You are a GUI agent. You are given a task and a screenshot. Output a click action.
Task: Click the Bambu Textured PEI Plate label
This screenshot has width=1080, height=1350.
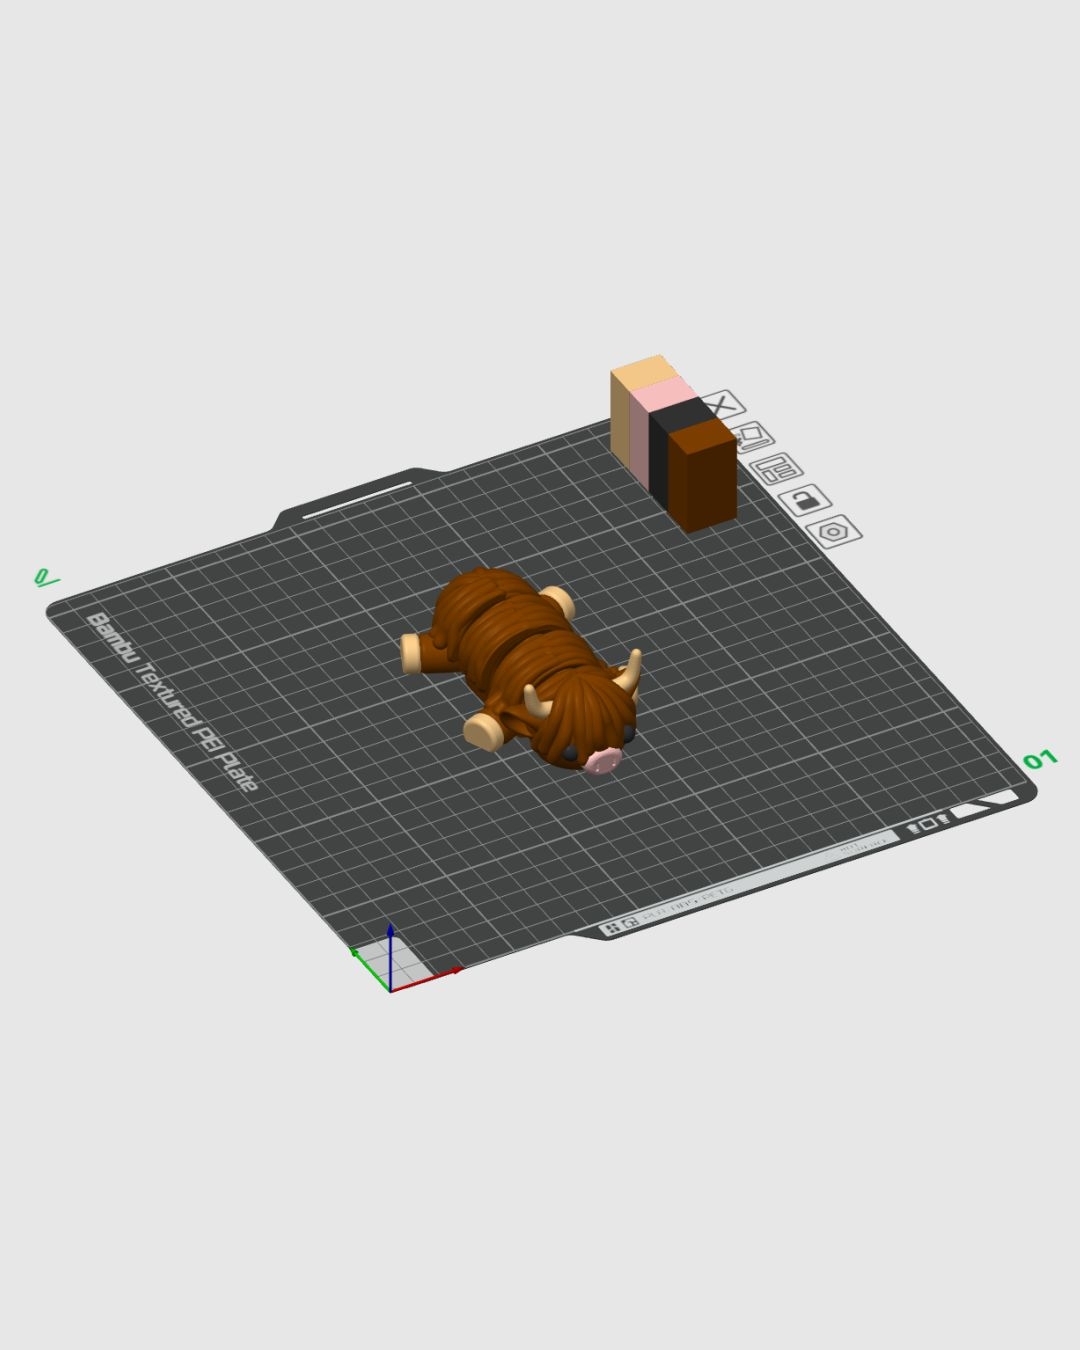pyautogui.click(x=172, y=701)
